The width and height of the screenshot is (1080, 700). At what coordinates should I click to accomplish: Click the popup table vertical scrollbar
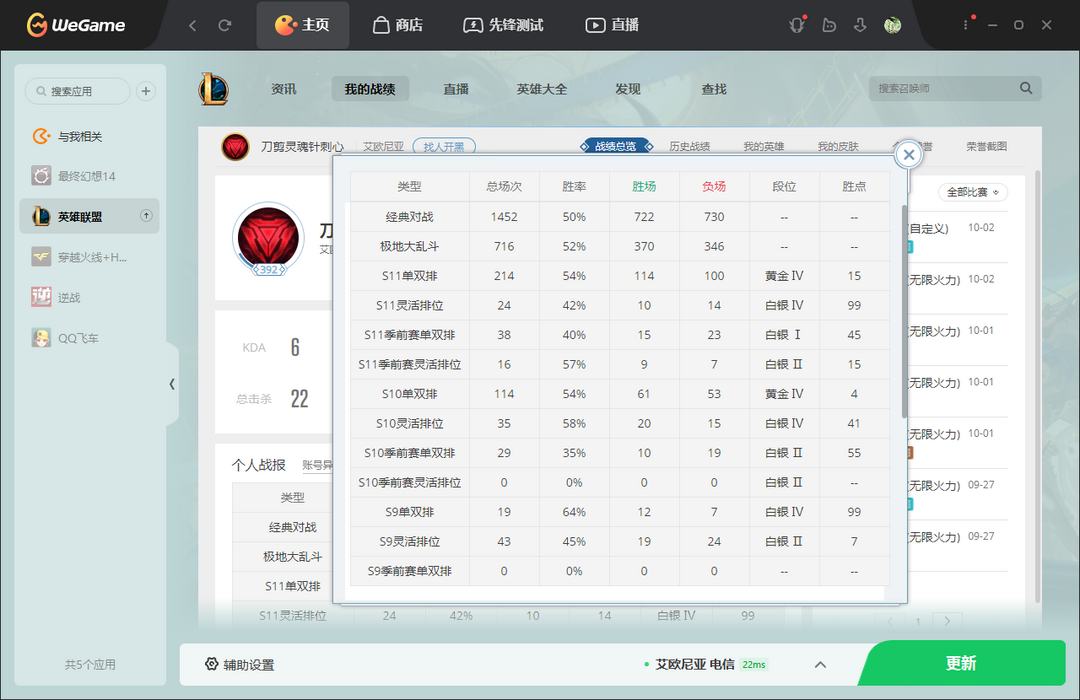tap(904, 310)
